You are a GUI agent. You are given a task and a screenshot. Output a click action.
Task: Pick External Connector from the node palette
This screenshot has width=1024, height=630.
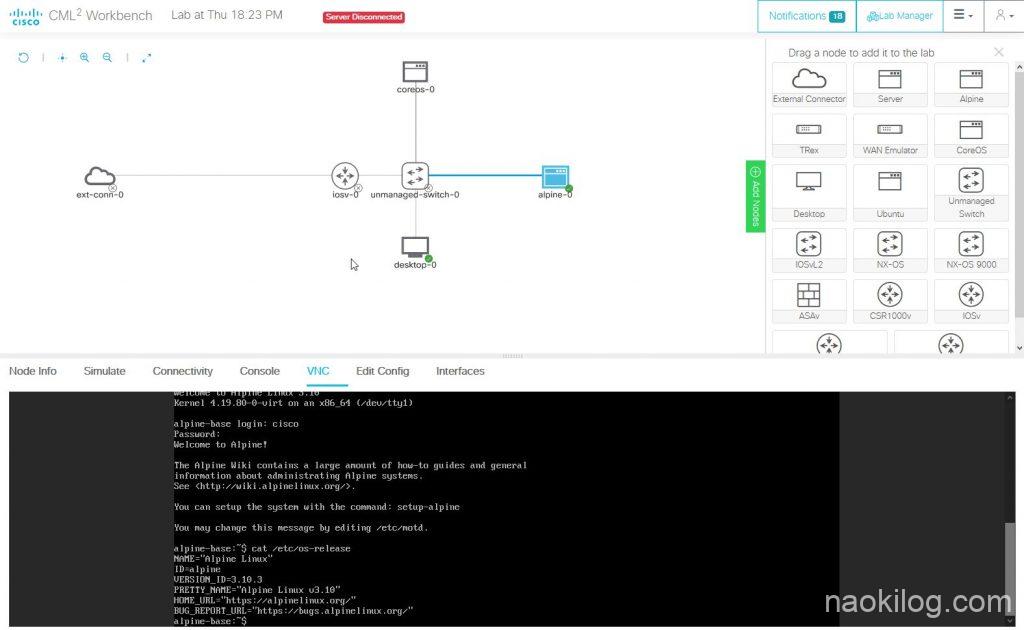pyautogui.click(x=809, y=85)
